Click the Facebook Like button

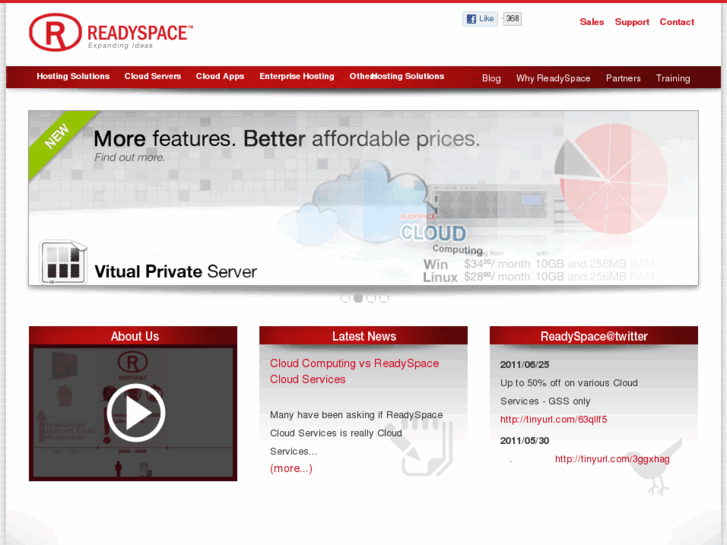tap(480, 19)
